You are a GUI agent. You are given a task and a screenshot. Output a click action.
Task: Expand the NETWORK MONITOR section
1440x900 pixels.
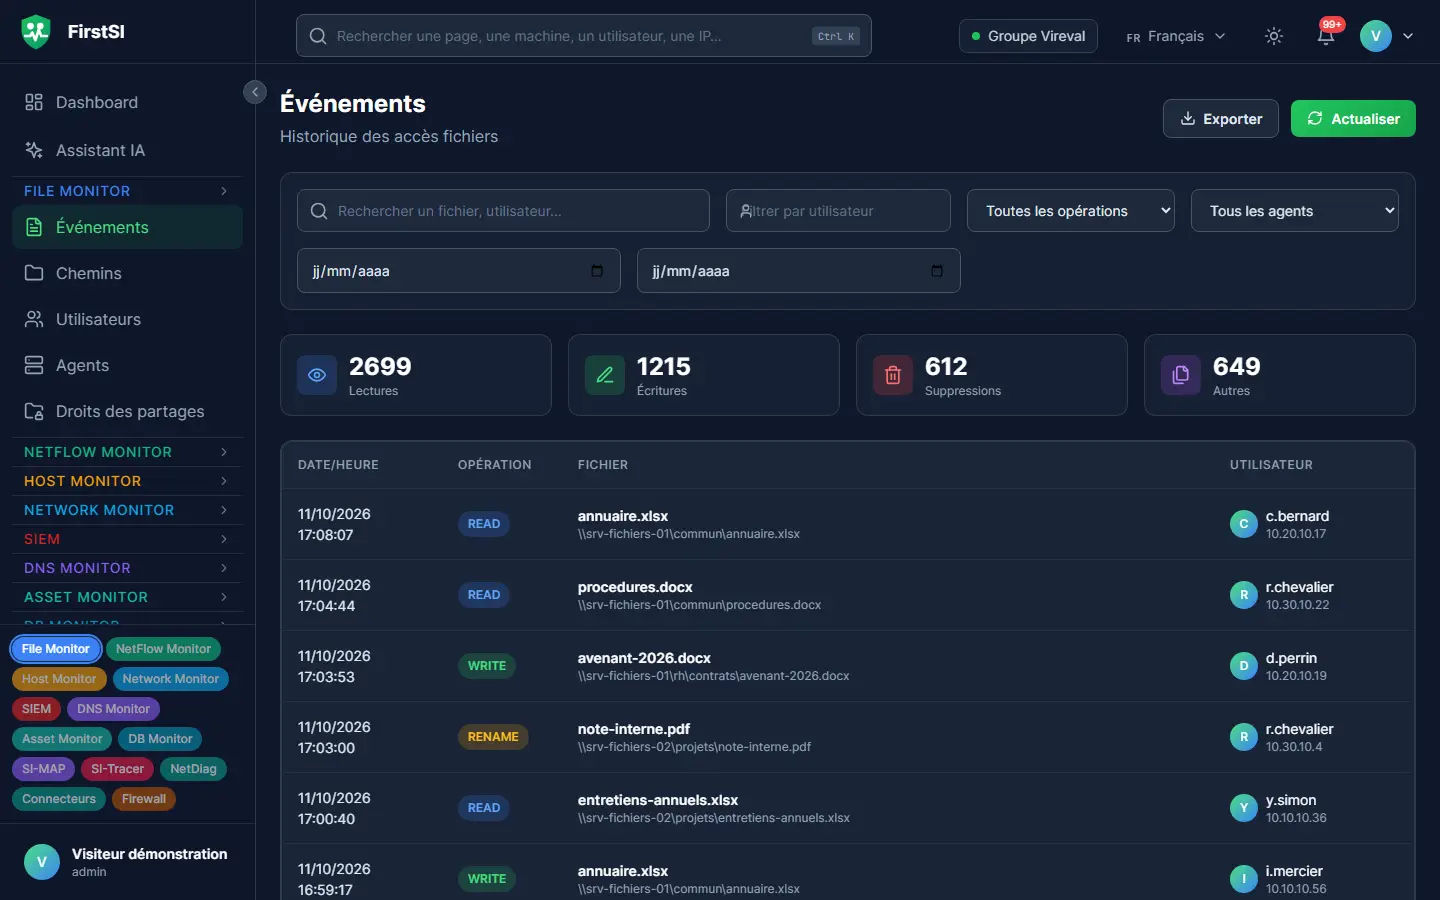[127, 510]
